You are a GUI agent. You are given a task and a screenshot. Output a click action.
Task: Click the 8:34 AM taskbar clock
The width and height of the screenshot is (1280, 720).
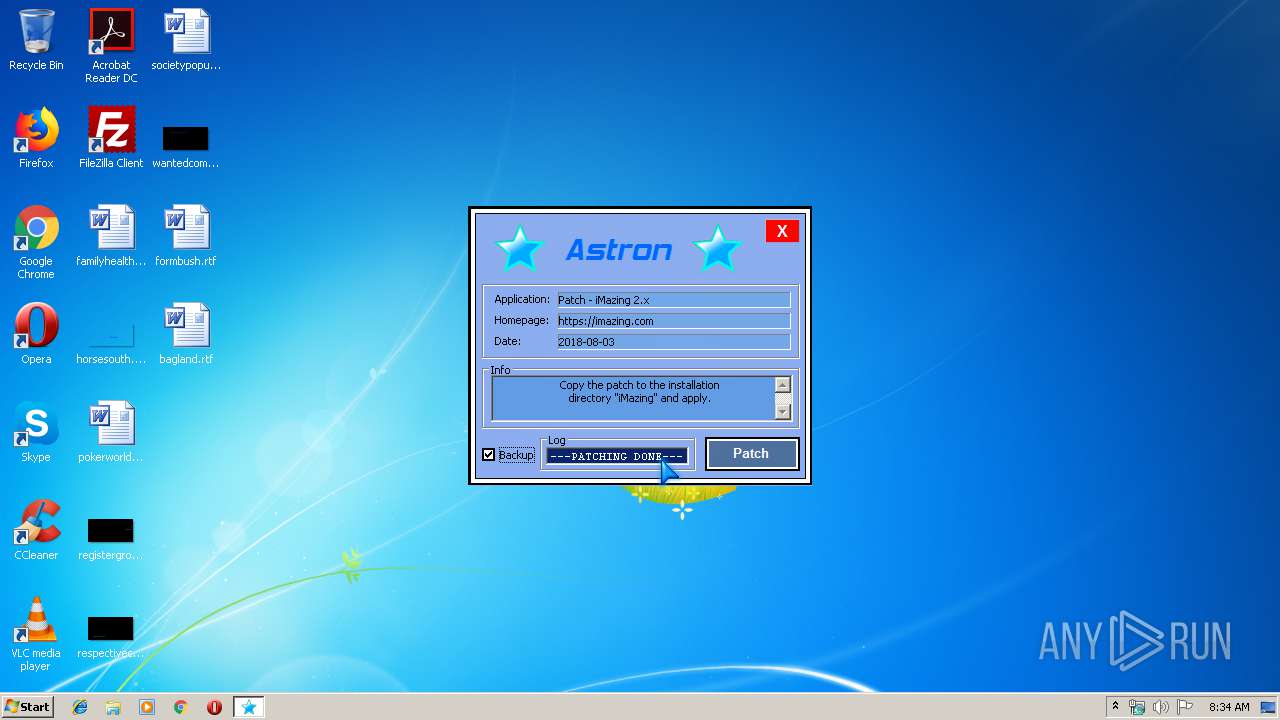[x=1229, y=707]
